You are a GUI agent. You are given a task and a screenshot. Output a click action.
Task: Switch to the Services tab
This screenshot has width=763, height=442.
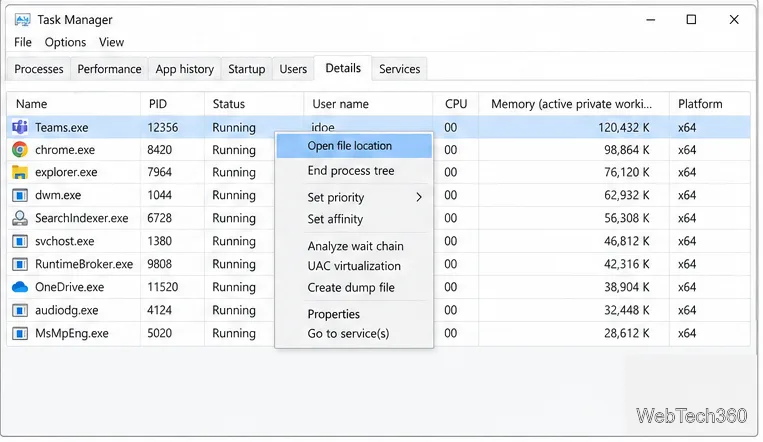tap(400, 69)
